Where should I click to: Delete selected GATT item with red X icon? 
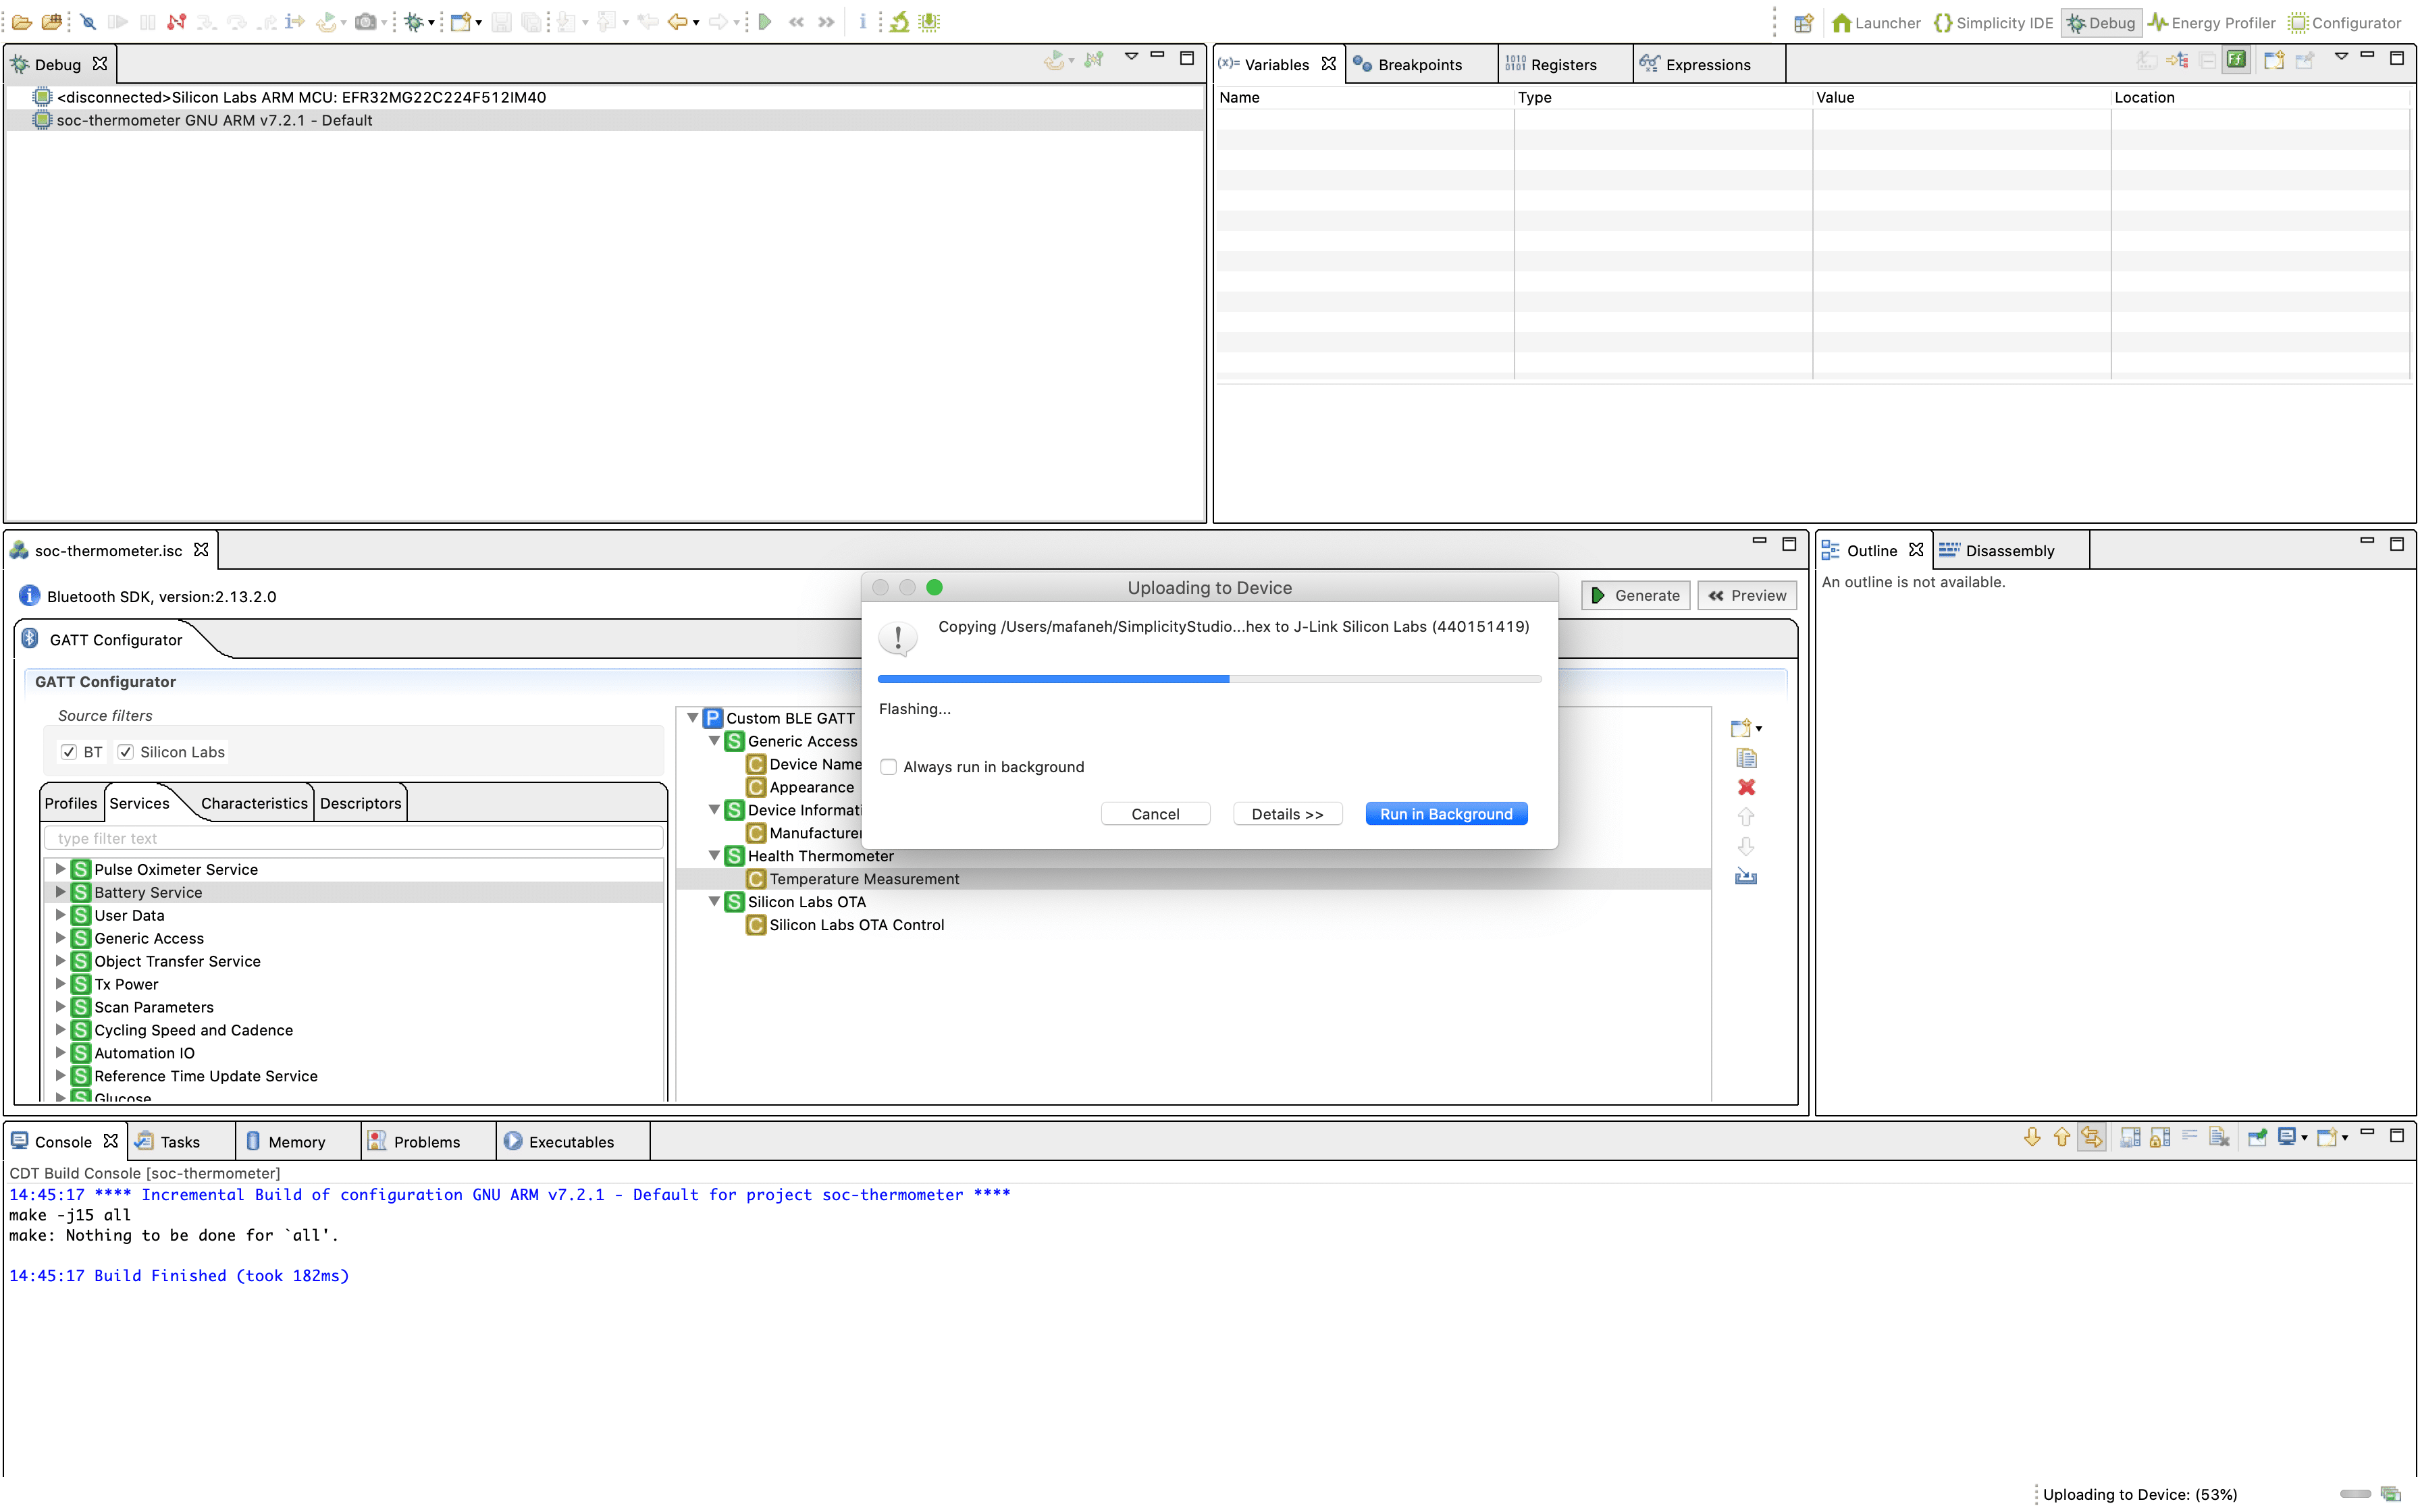pyautogui.click(x=1746, y=787)
